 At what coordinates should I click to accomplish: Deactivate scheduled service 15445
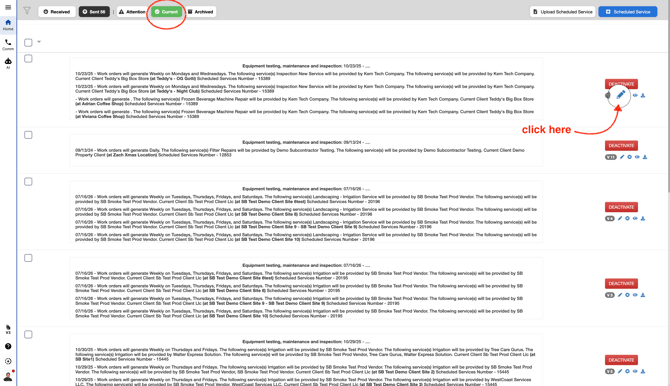621,360
